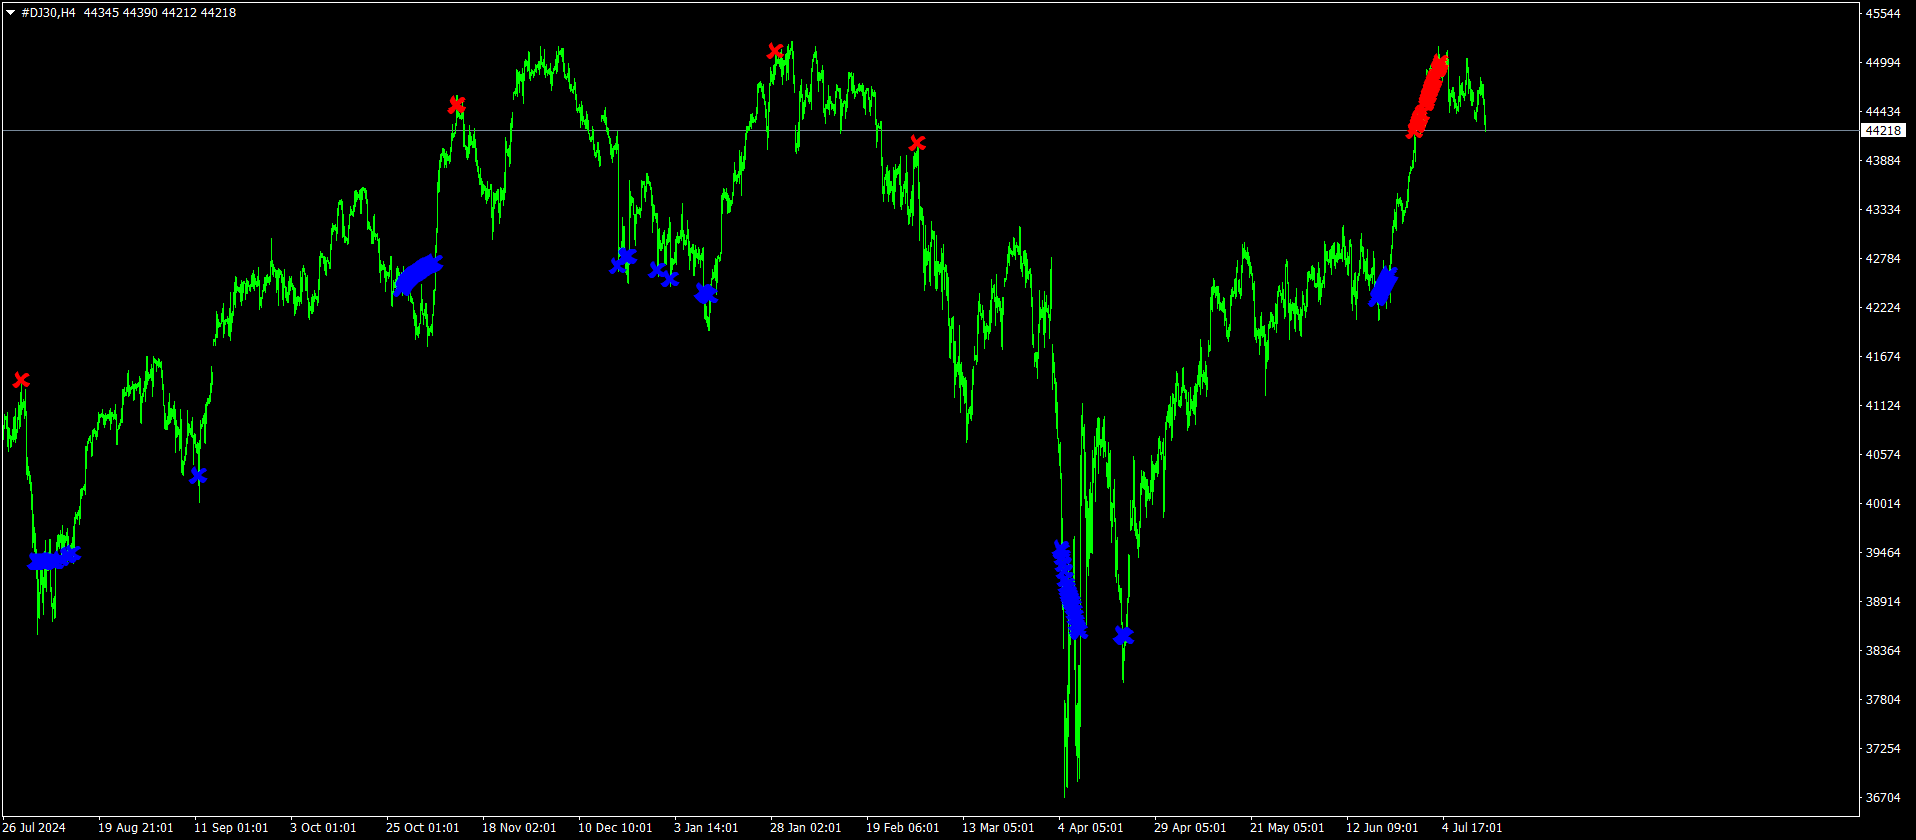Select the horizontal current price line
1916x840 pixels.
click(x=1000, y=131)
